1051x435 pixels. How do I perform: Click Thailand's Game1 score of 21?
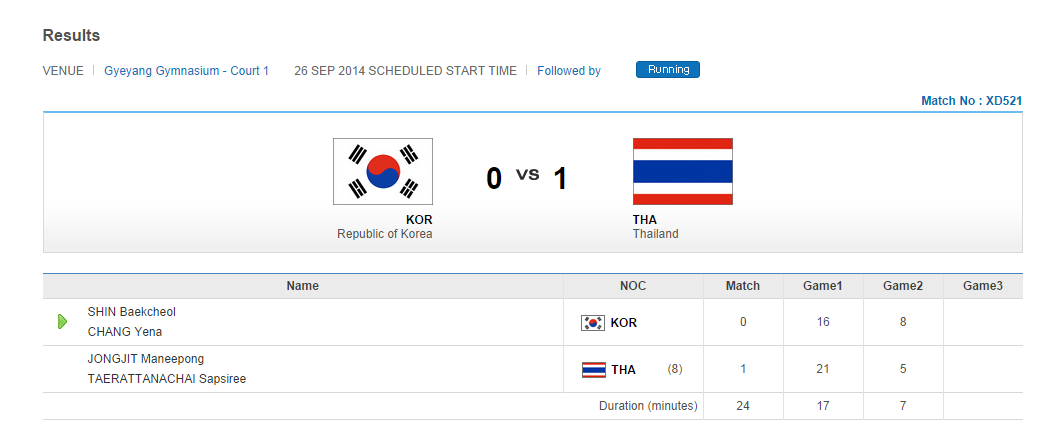pos(822,369)
